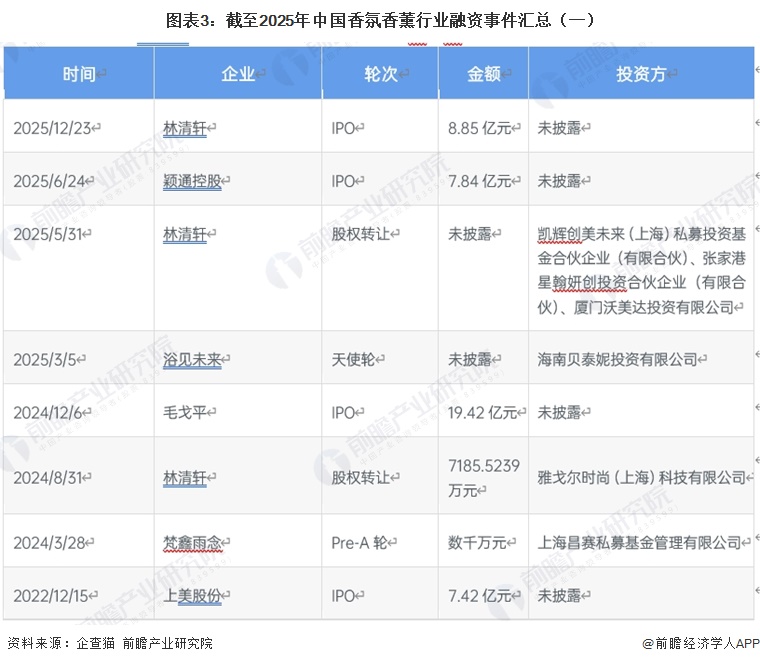760x664 pixels.
Task: Click IPO in the 毛戈平 row
Action: point(343,412)
